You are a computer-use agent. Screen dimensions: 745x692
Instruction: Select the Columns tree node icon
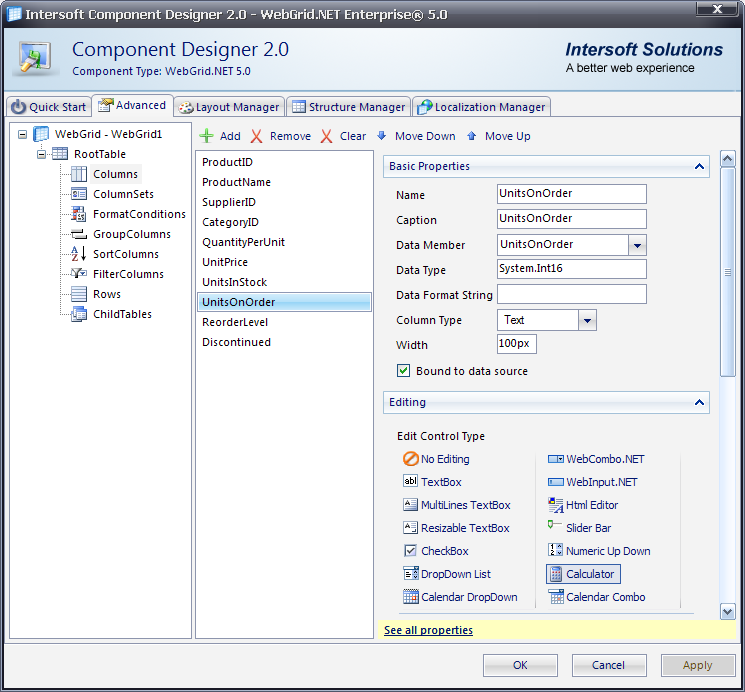(x=79, y=174)
